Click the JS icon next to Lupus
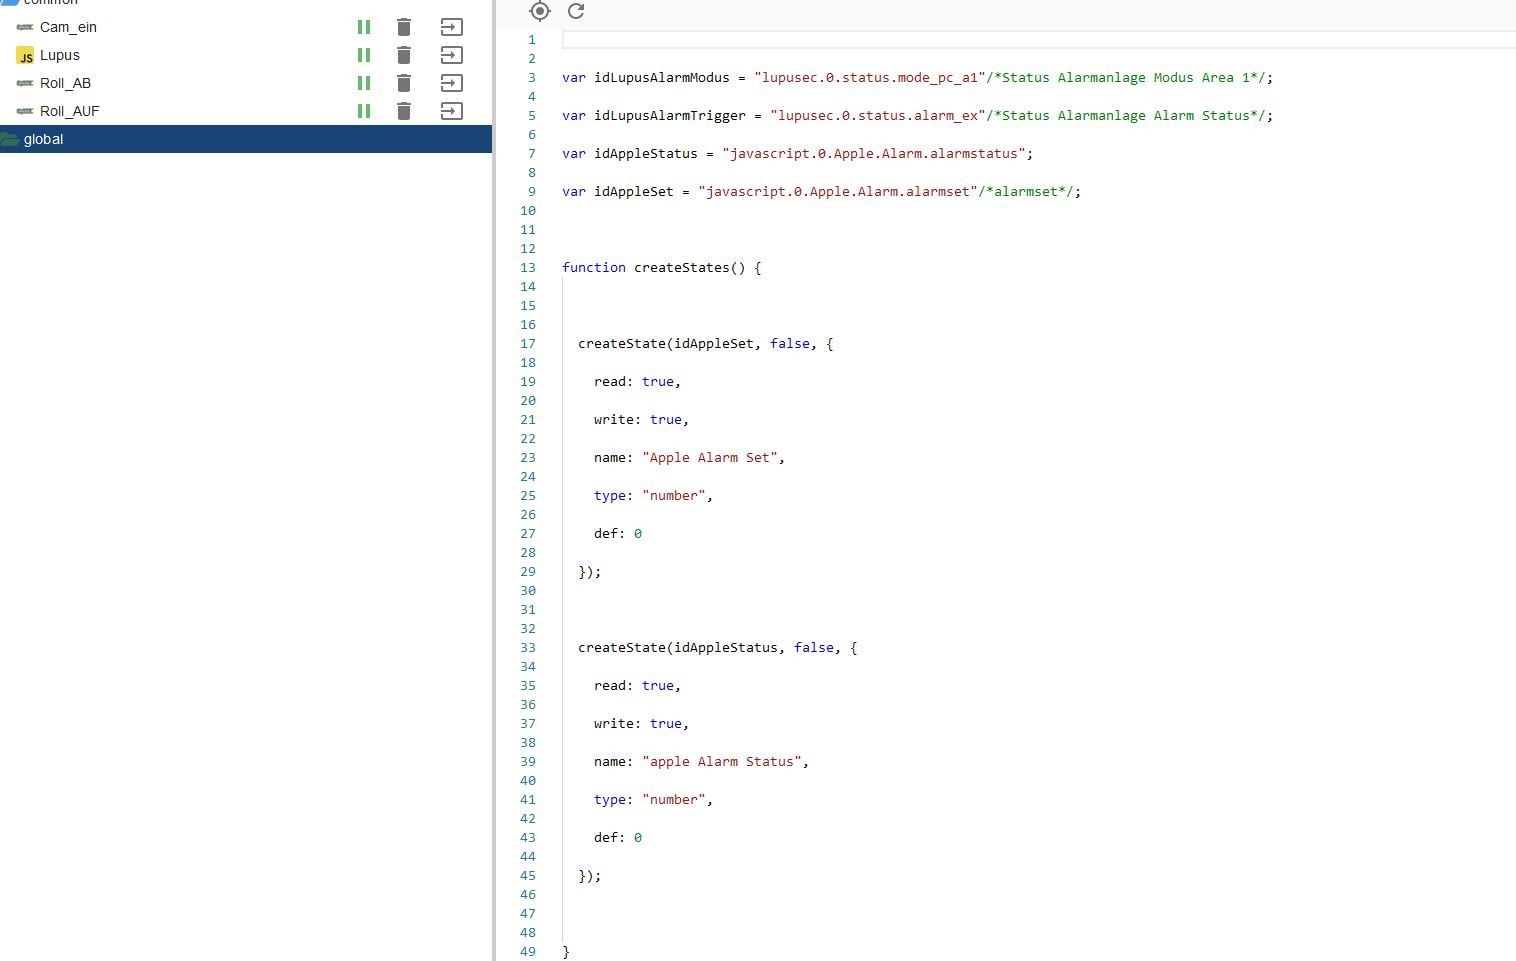1516x961 pixels. pyautogui.click(x=25, y=55)
